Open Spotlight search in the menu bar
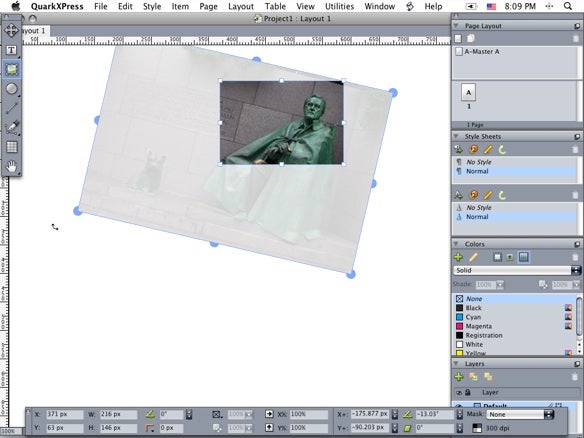 tap(568, 6)
